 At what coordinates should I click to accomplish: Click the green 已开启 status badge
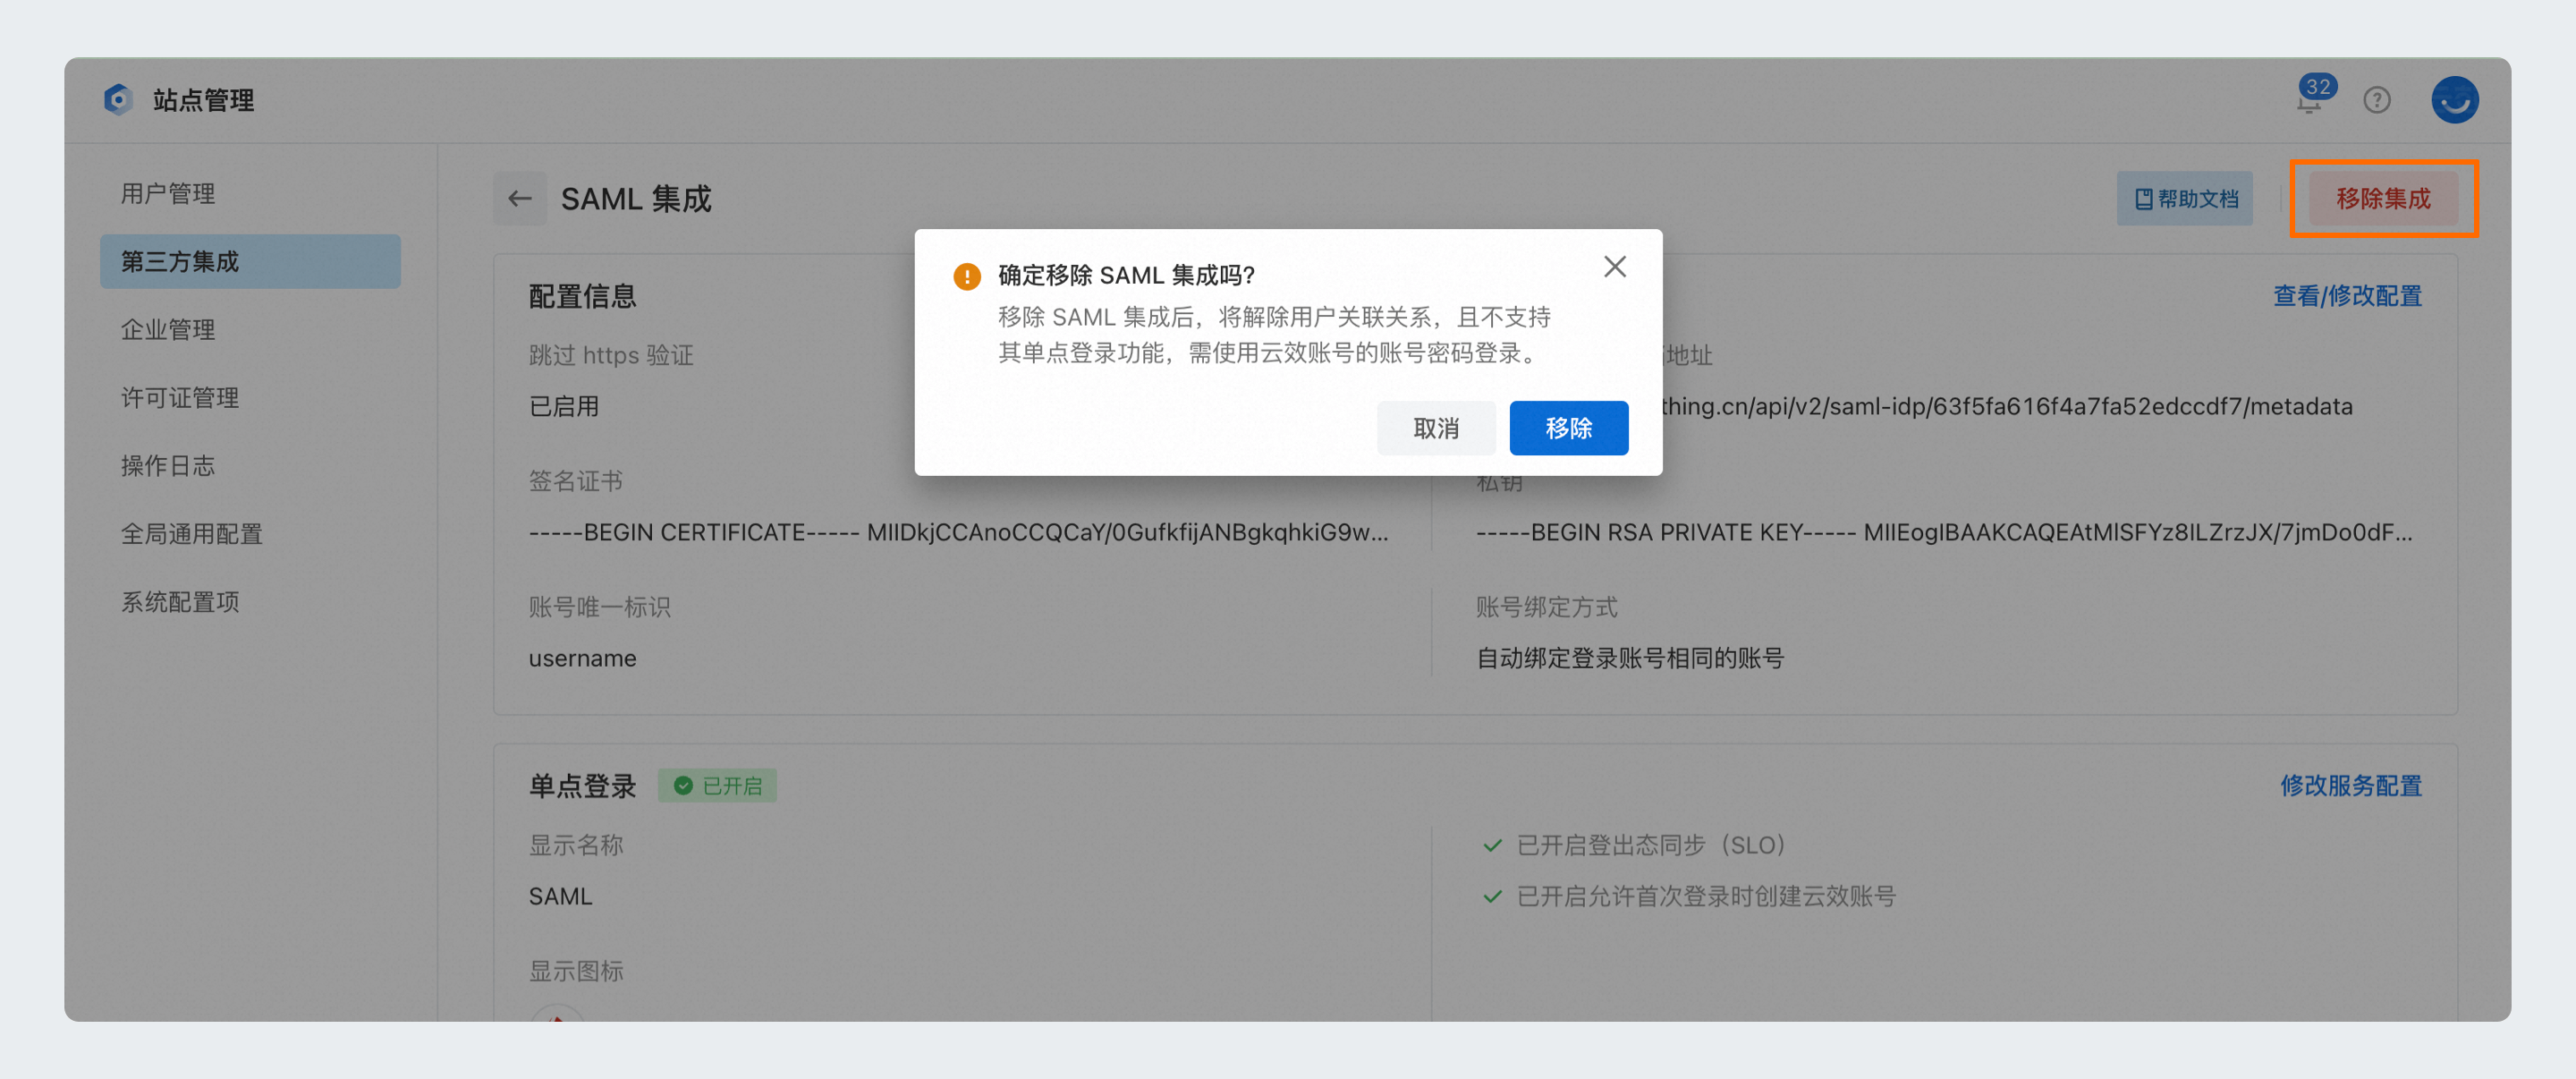[717, 786]
